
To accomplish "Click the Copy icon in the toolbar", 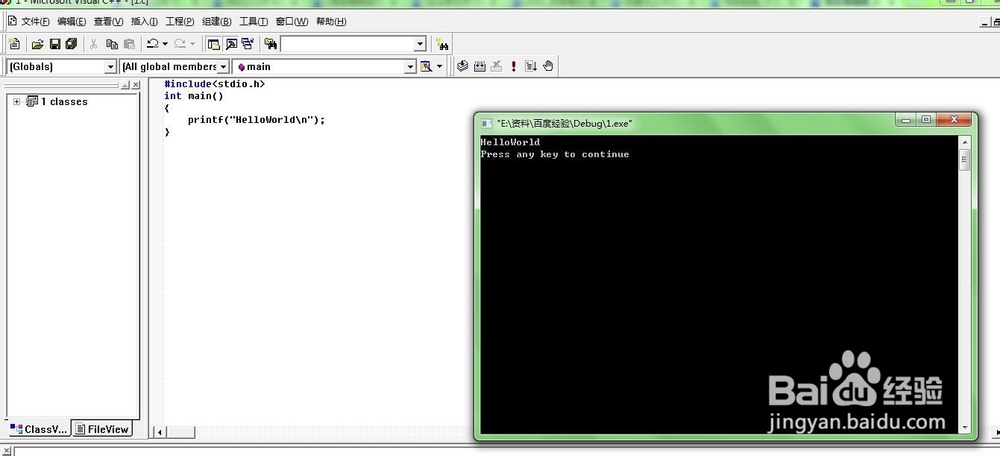I will tap(112, 44).
